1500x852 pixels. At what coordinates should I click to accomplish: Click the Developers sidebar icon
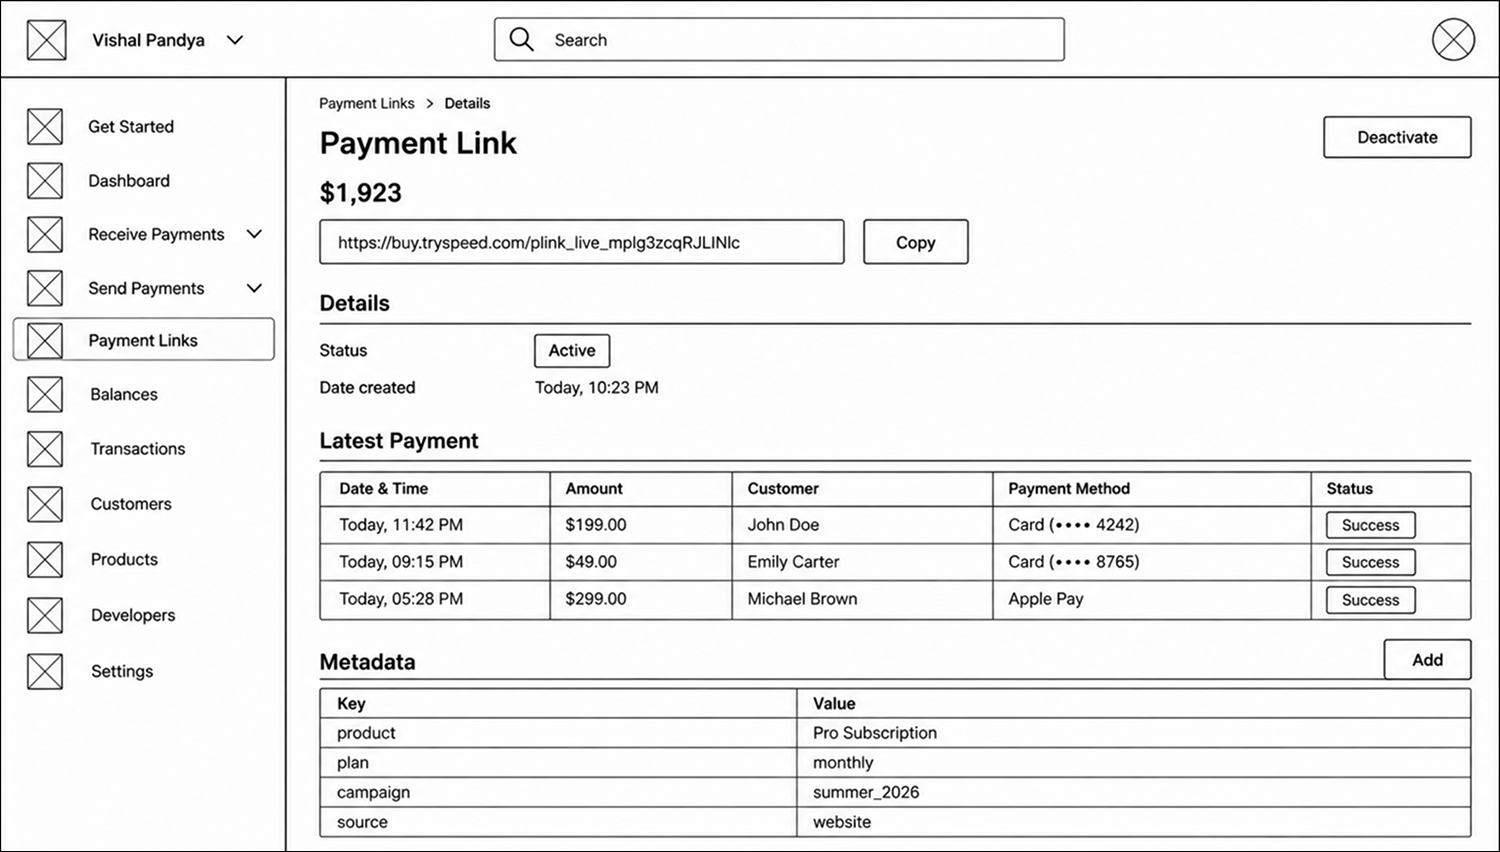pyautogui.click(x=45, y=615)
